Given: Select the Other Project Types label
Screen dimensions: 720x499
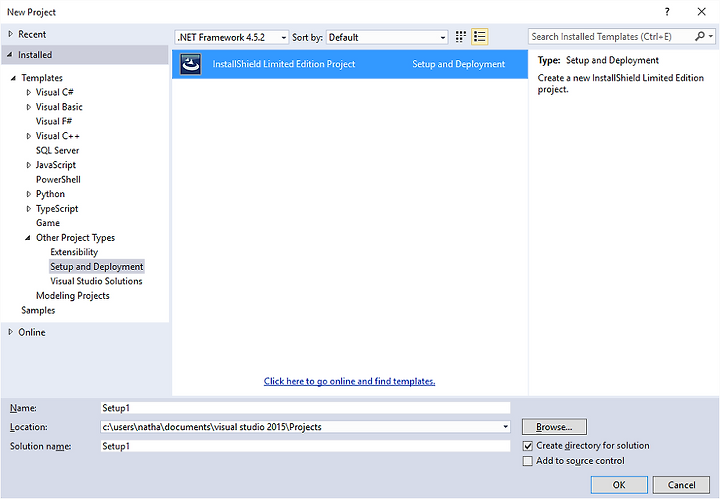Looking at the screenshot, I should [x=75, y=238].
